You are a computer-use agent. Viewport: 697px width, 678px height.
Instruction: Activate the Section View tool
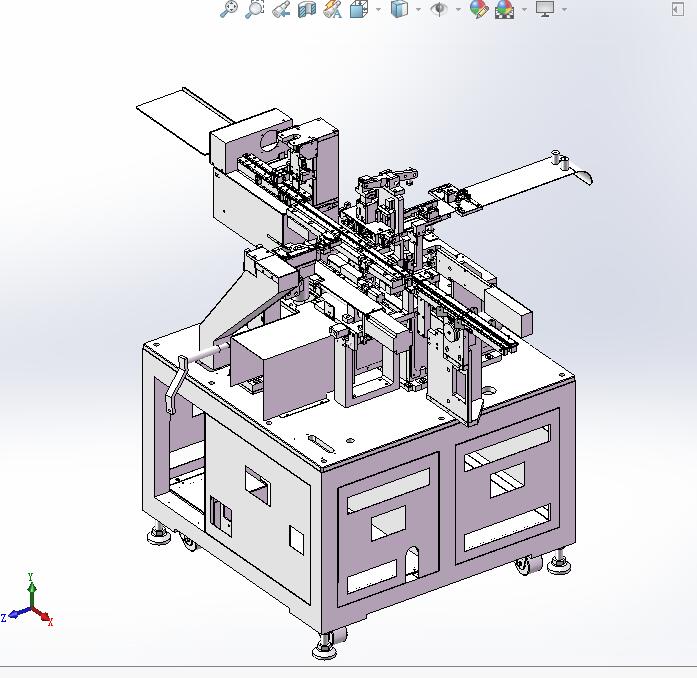307,9
